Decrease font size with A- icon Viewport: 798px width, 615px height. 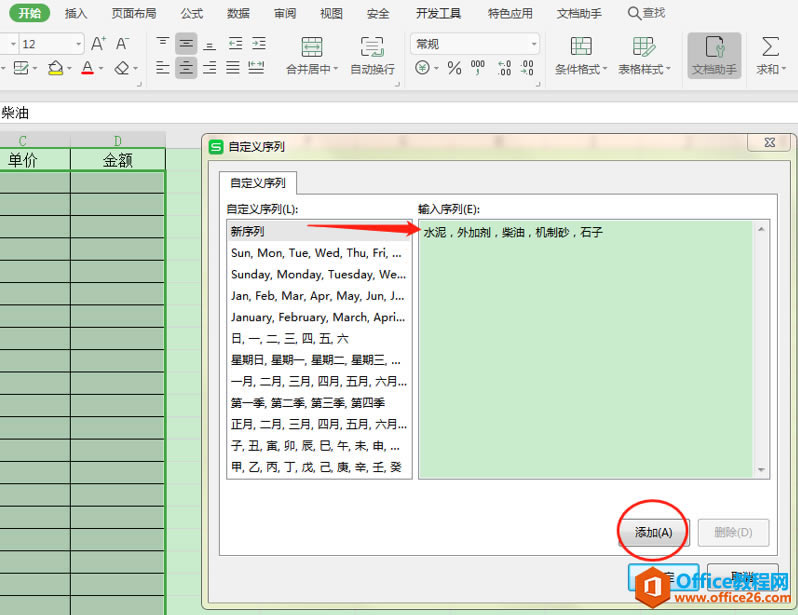click(122, 44)
